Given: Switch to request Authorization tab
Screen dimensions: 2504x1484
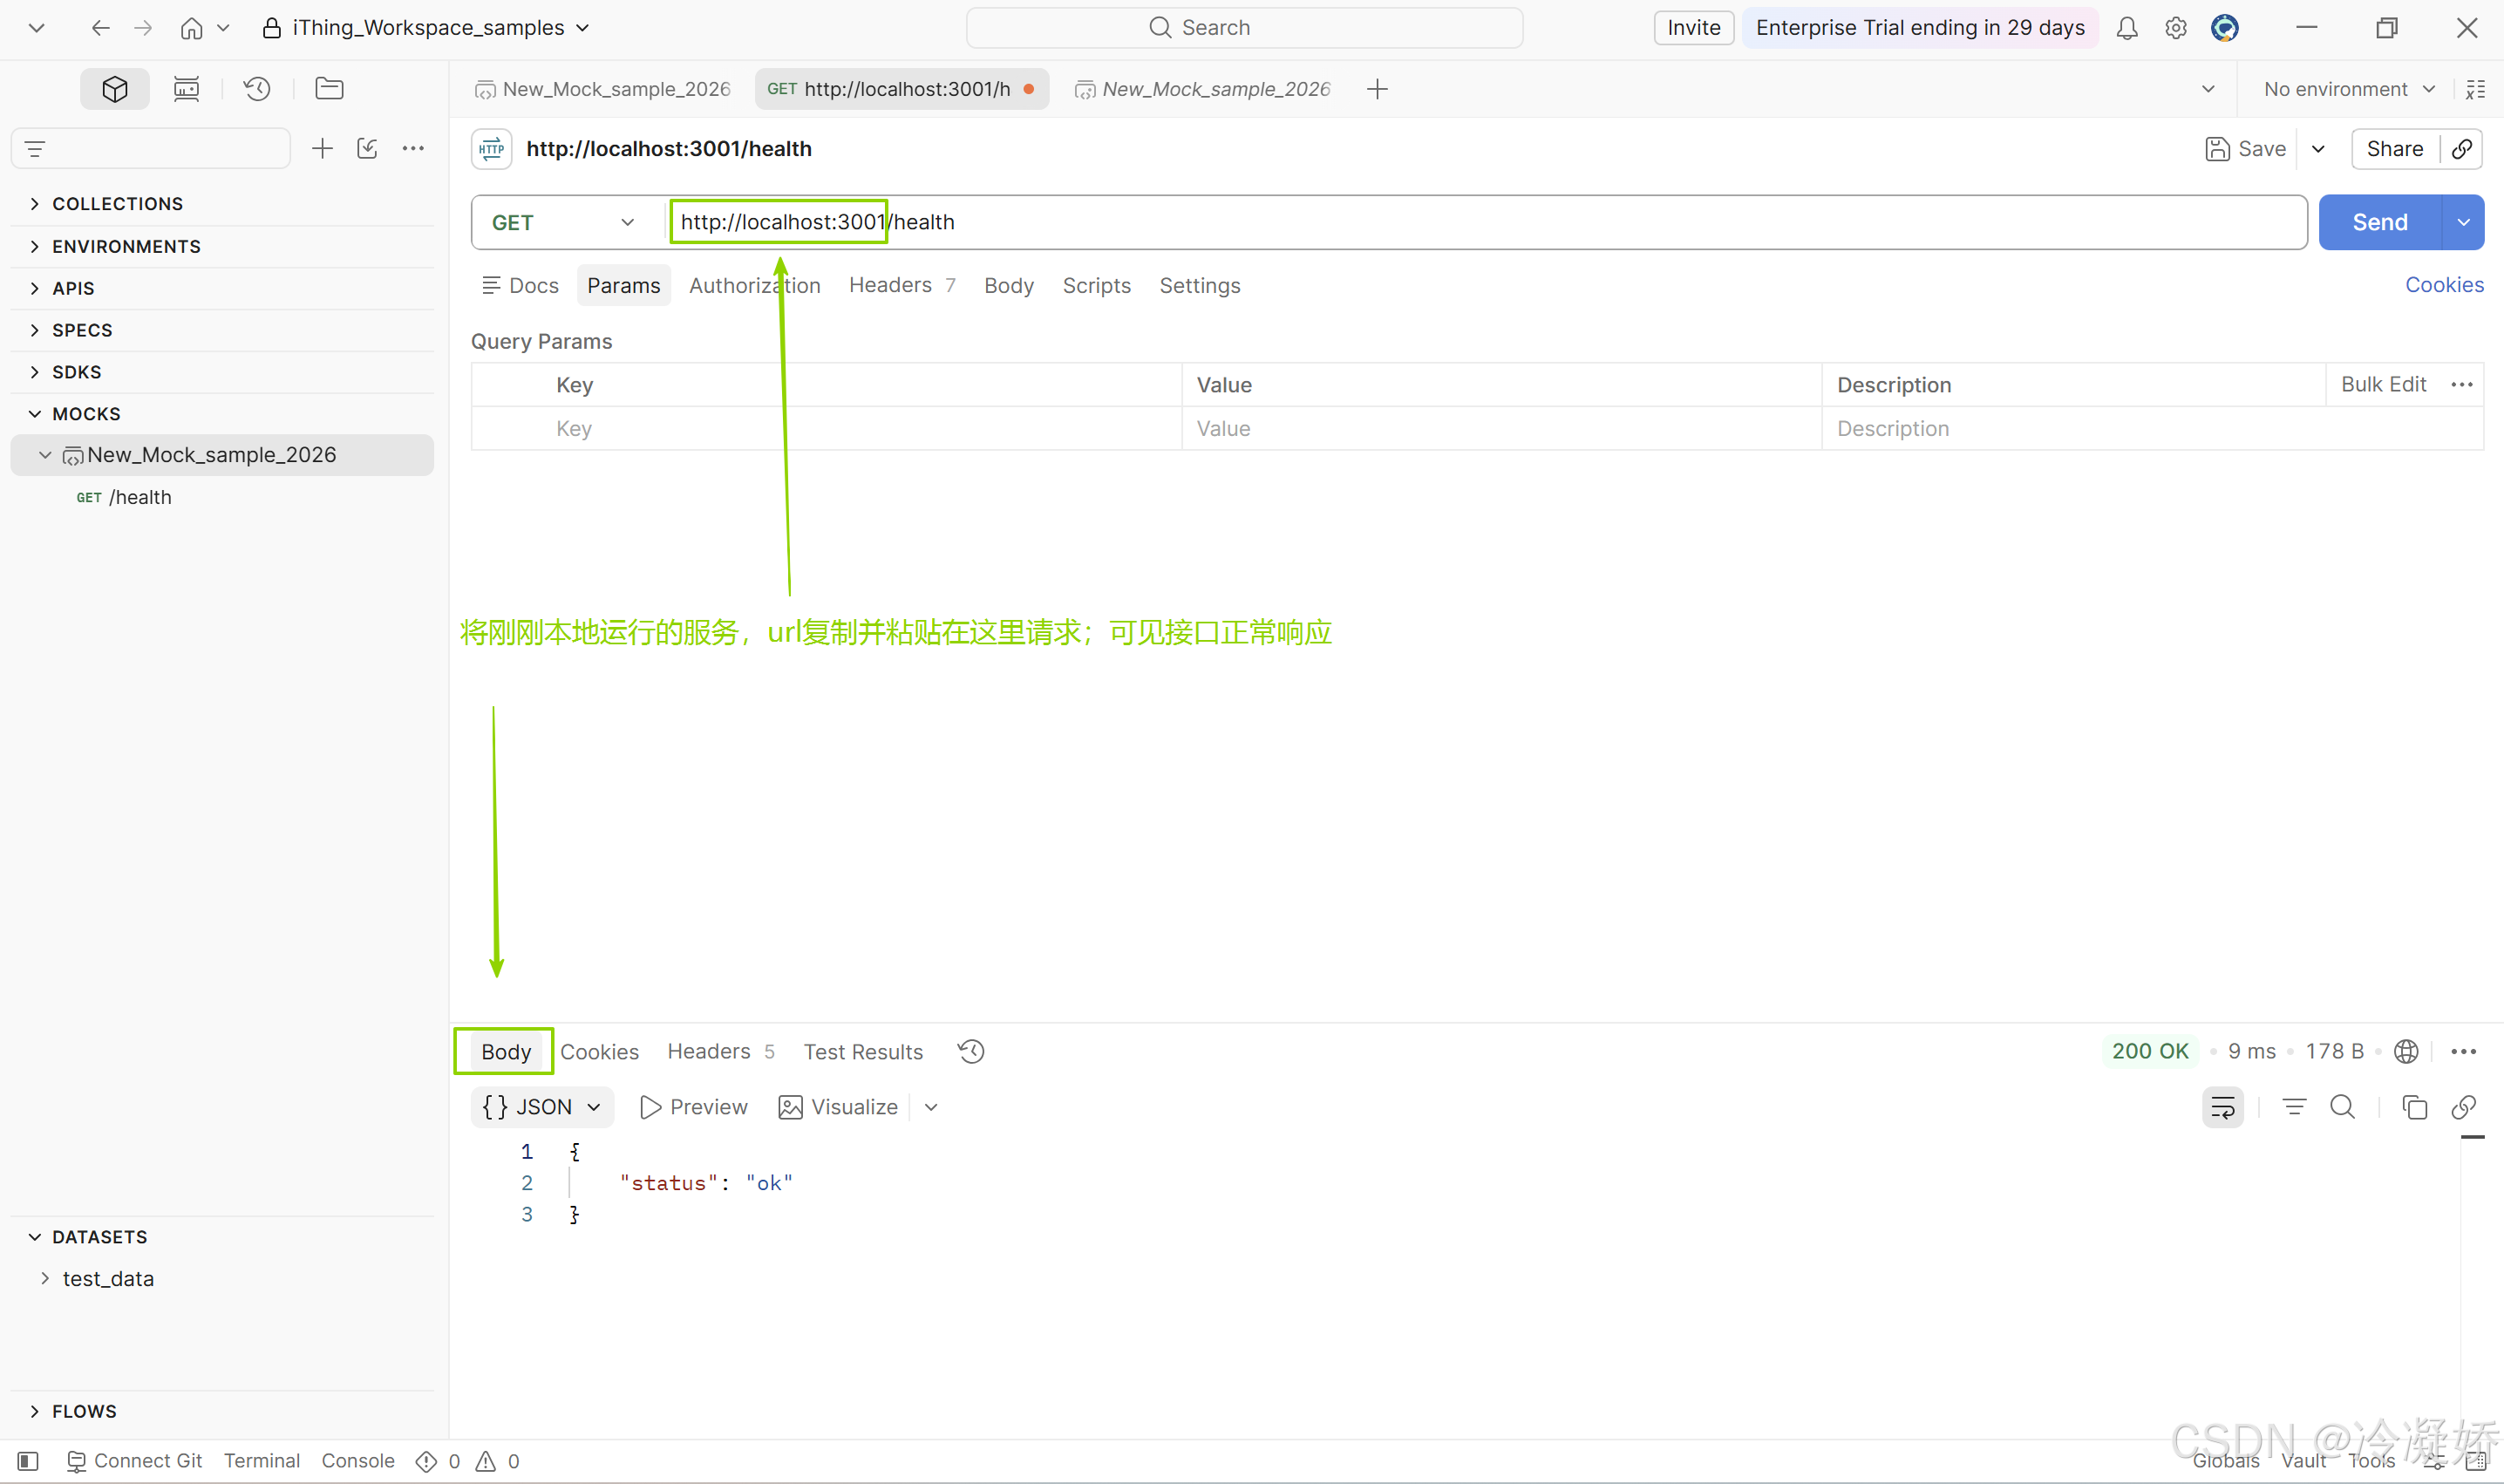Looking at the screenshot, I should click(x=755, y=286).
